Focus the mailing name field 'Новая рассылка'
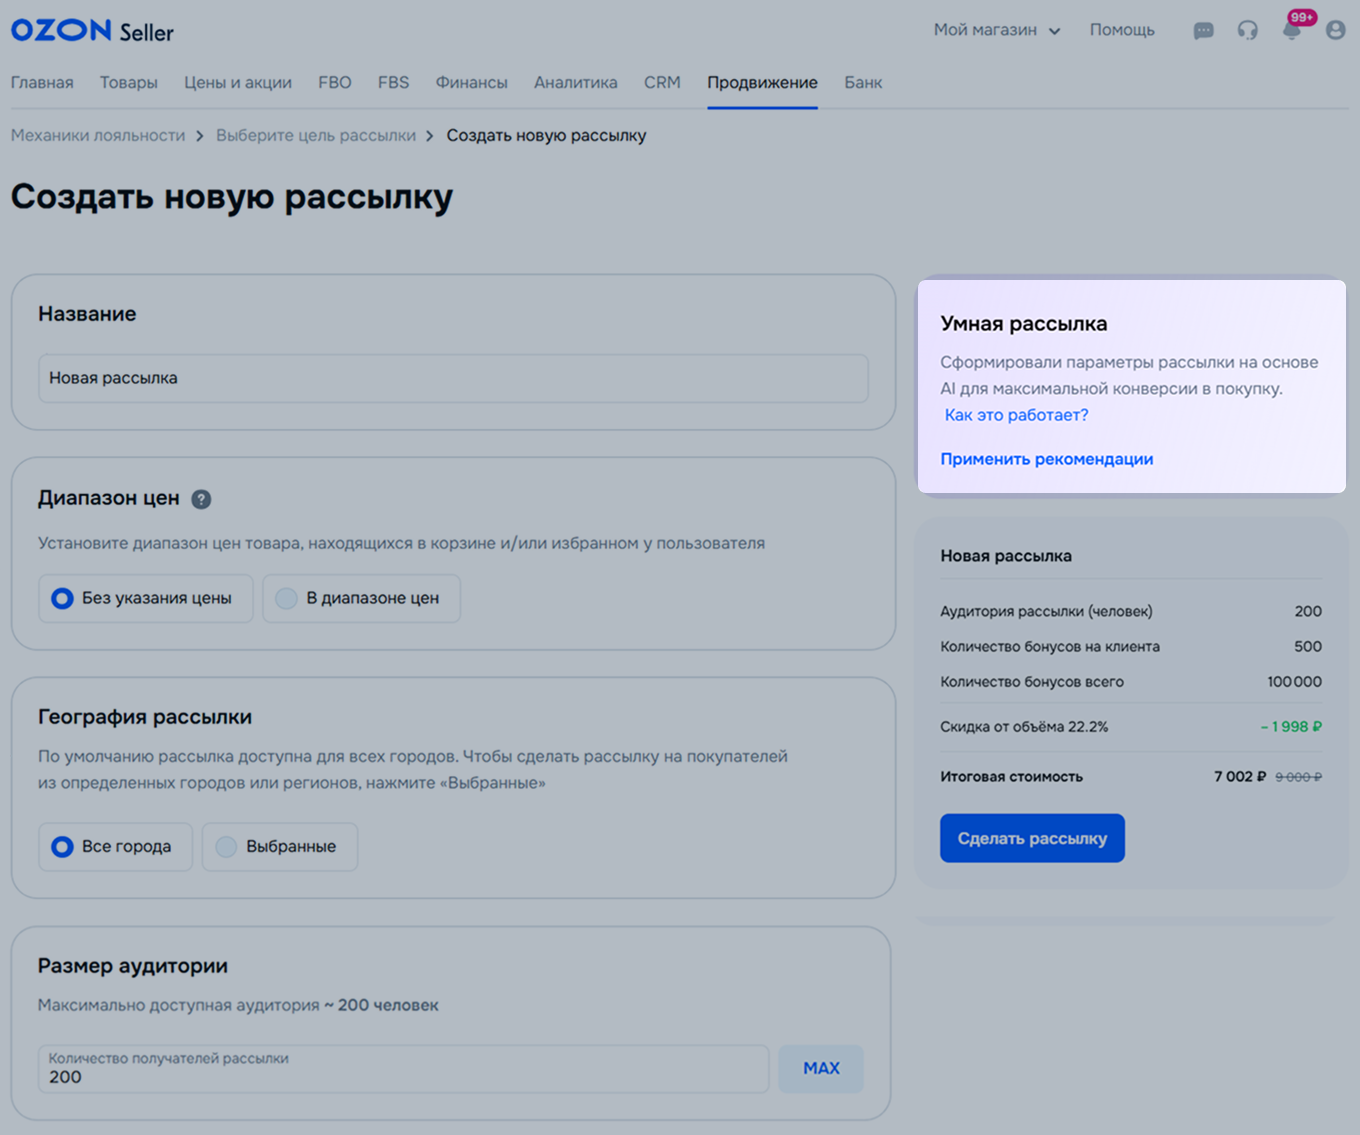The height and width of the screenshot is (1135, 1360). [453, 378]
